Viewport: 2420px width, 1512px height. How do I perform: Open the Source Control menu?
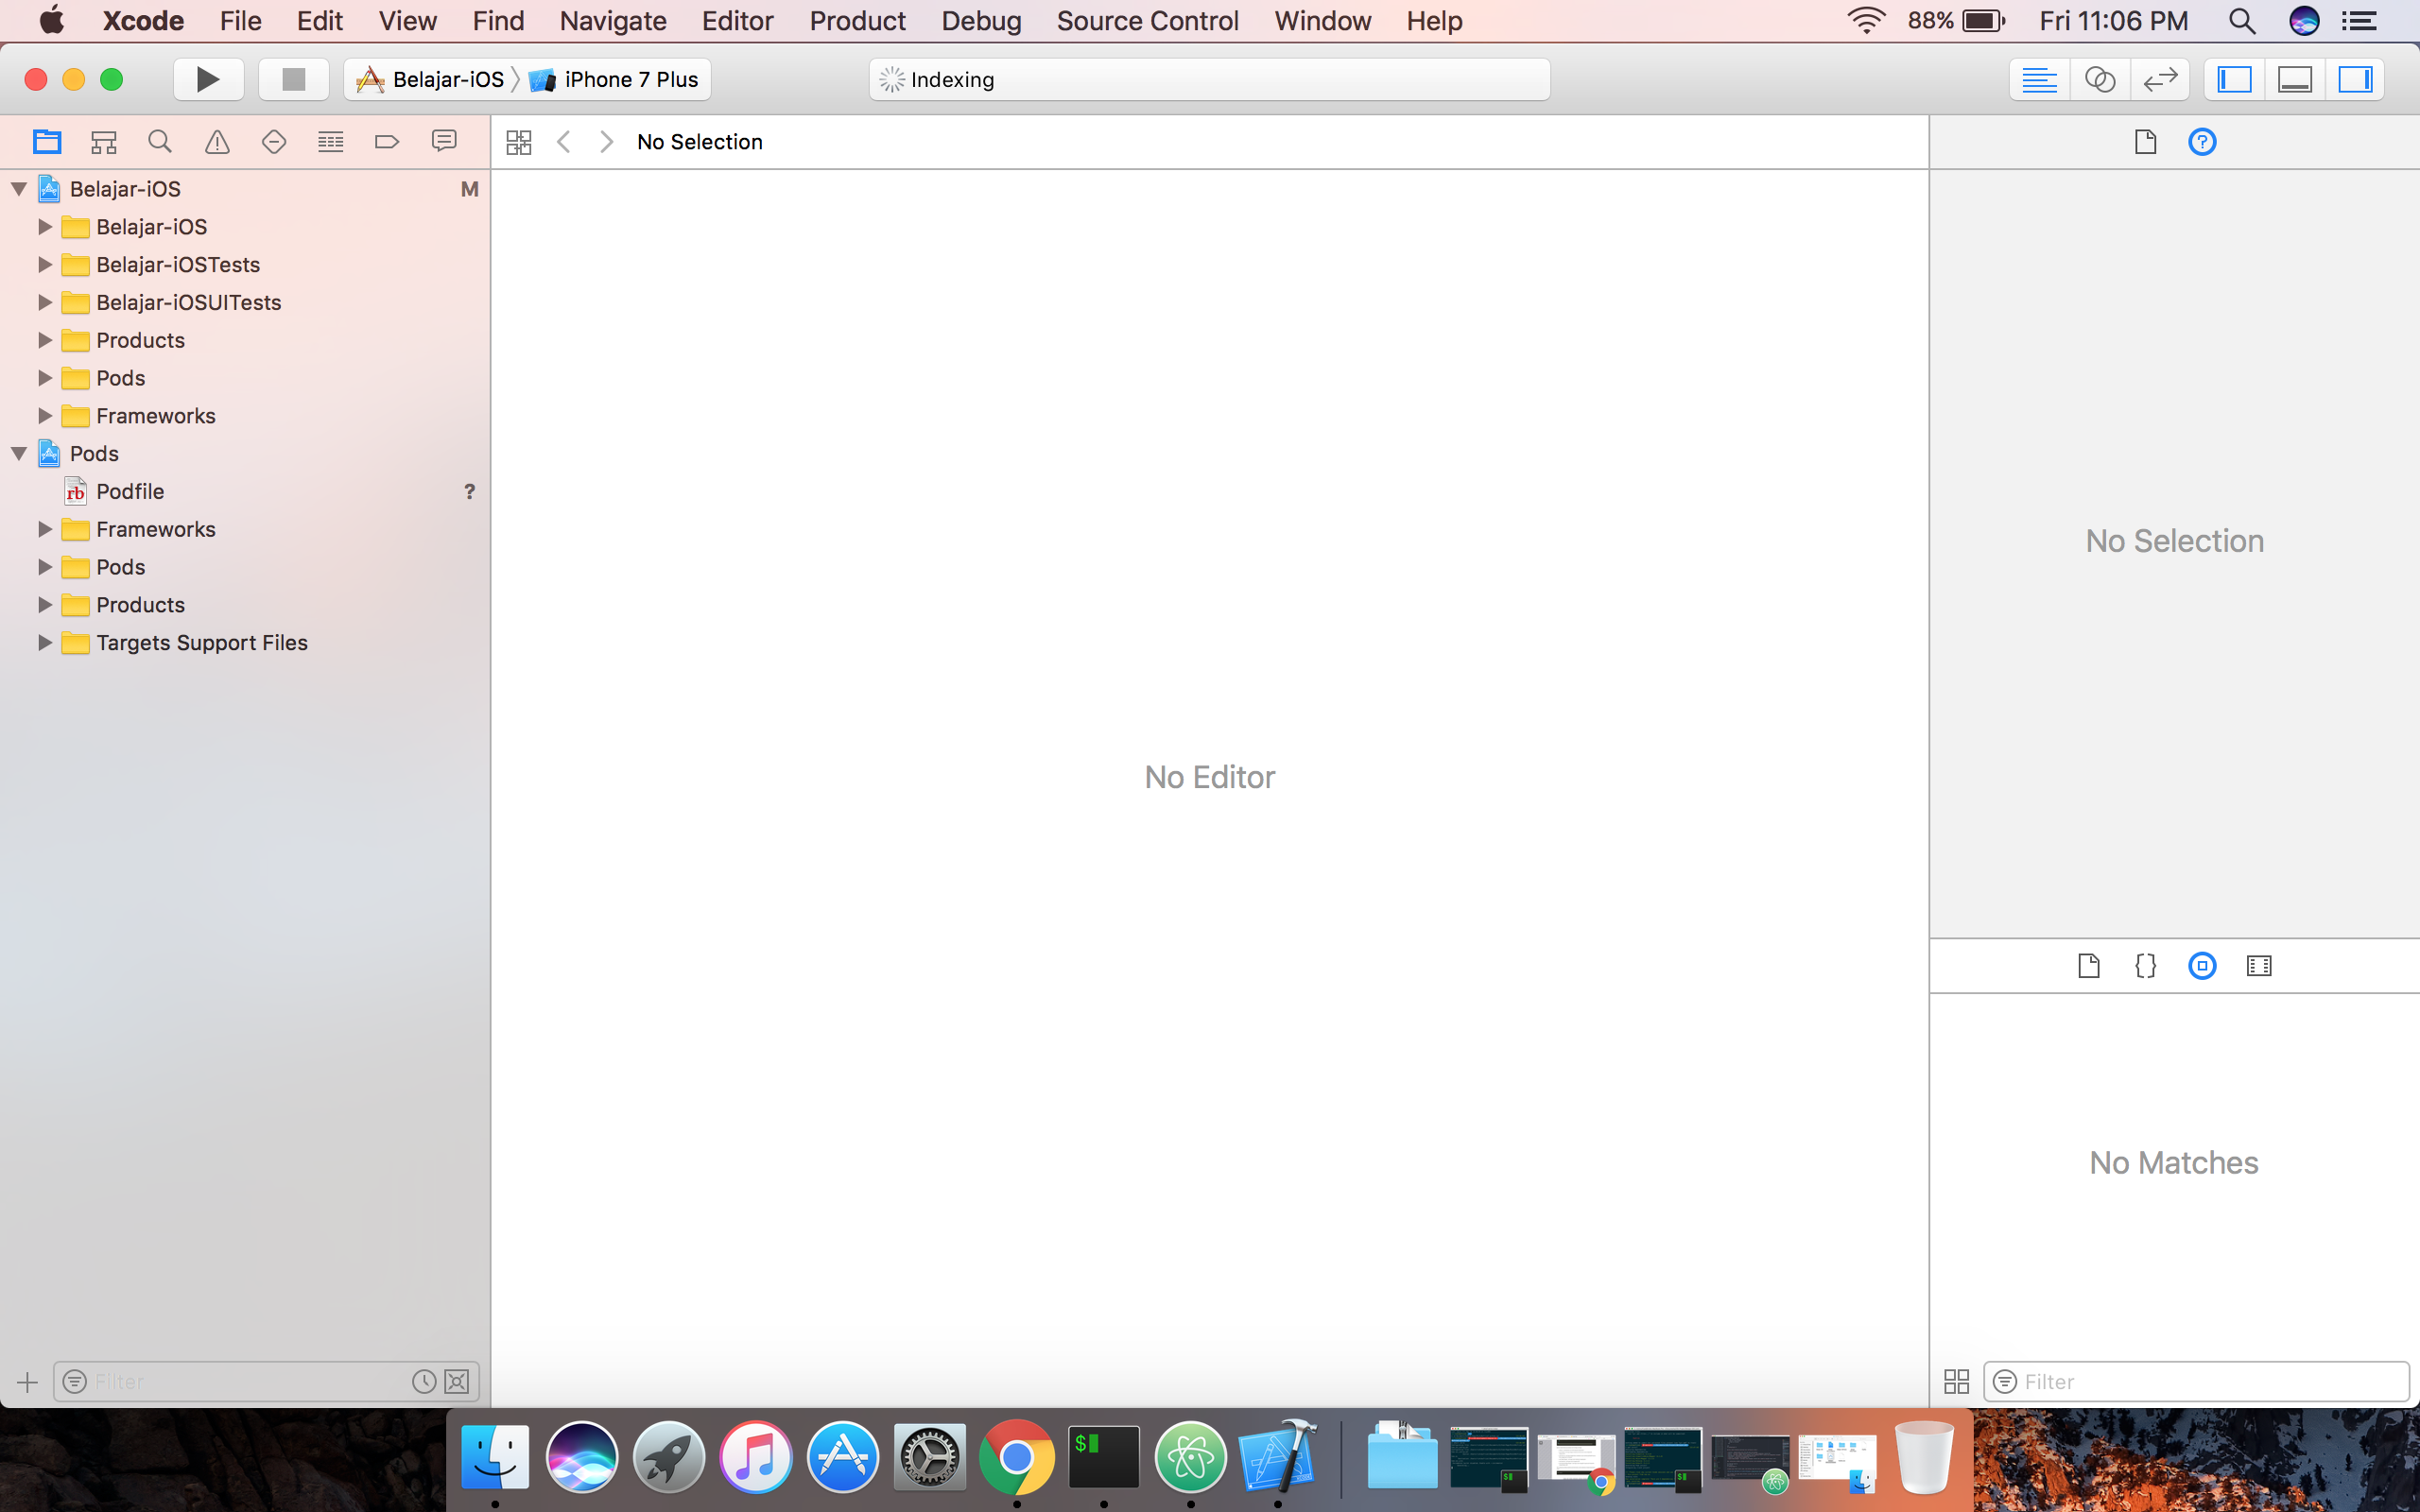[1147, 21]
